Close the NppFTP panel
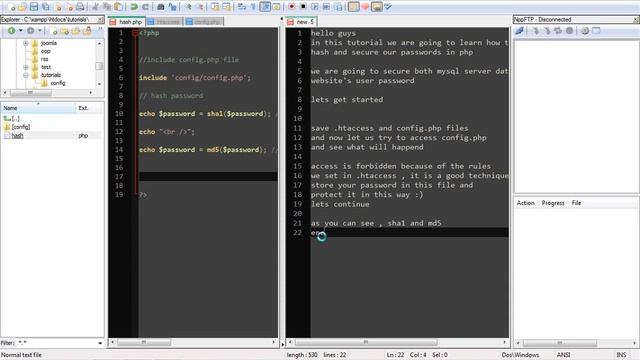The height and width of the screenshot is (360, 640). coord(636,19)
